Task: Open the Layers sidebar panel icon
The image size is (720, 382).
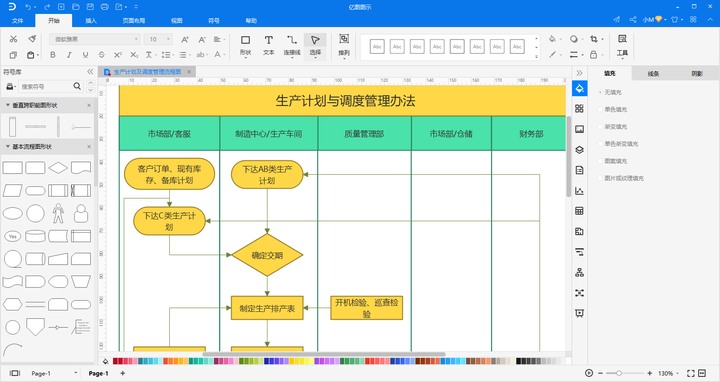Action: click(579, 150)
